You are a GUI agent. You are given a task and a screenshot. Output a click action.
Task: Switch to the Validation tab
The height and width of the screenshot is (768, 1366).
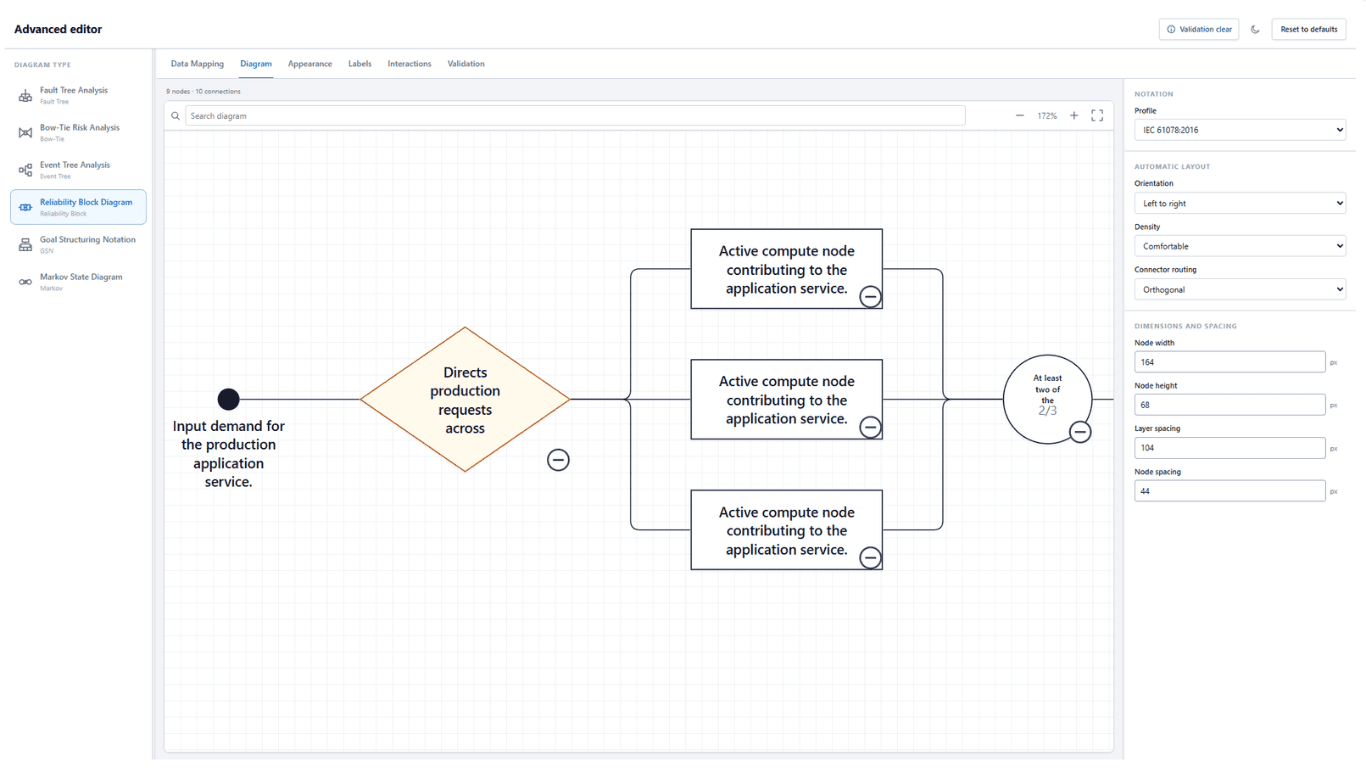(x=466, y=64)
